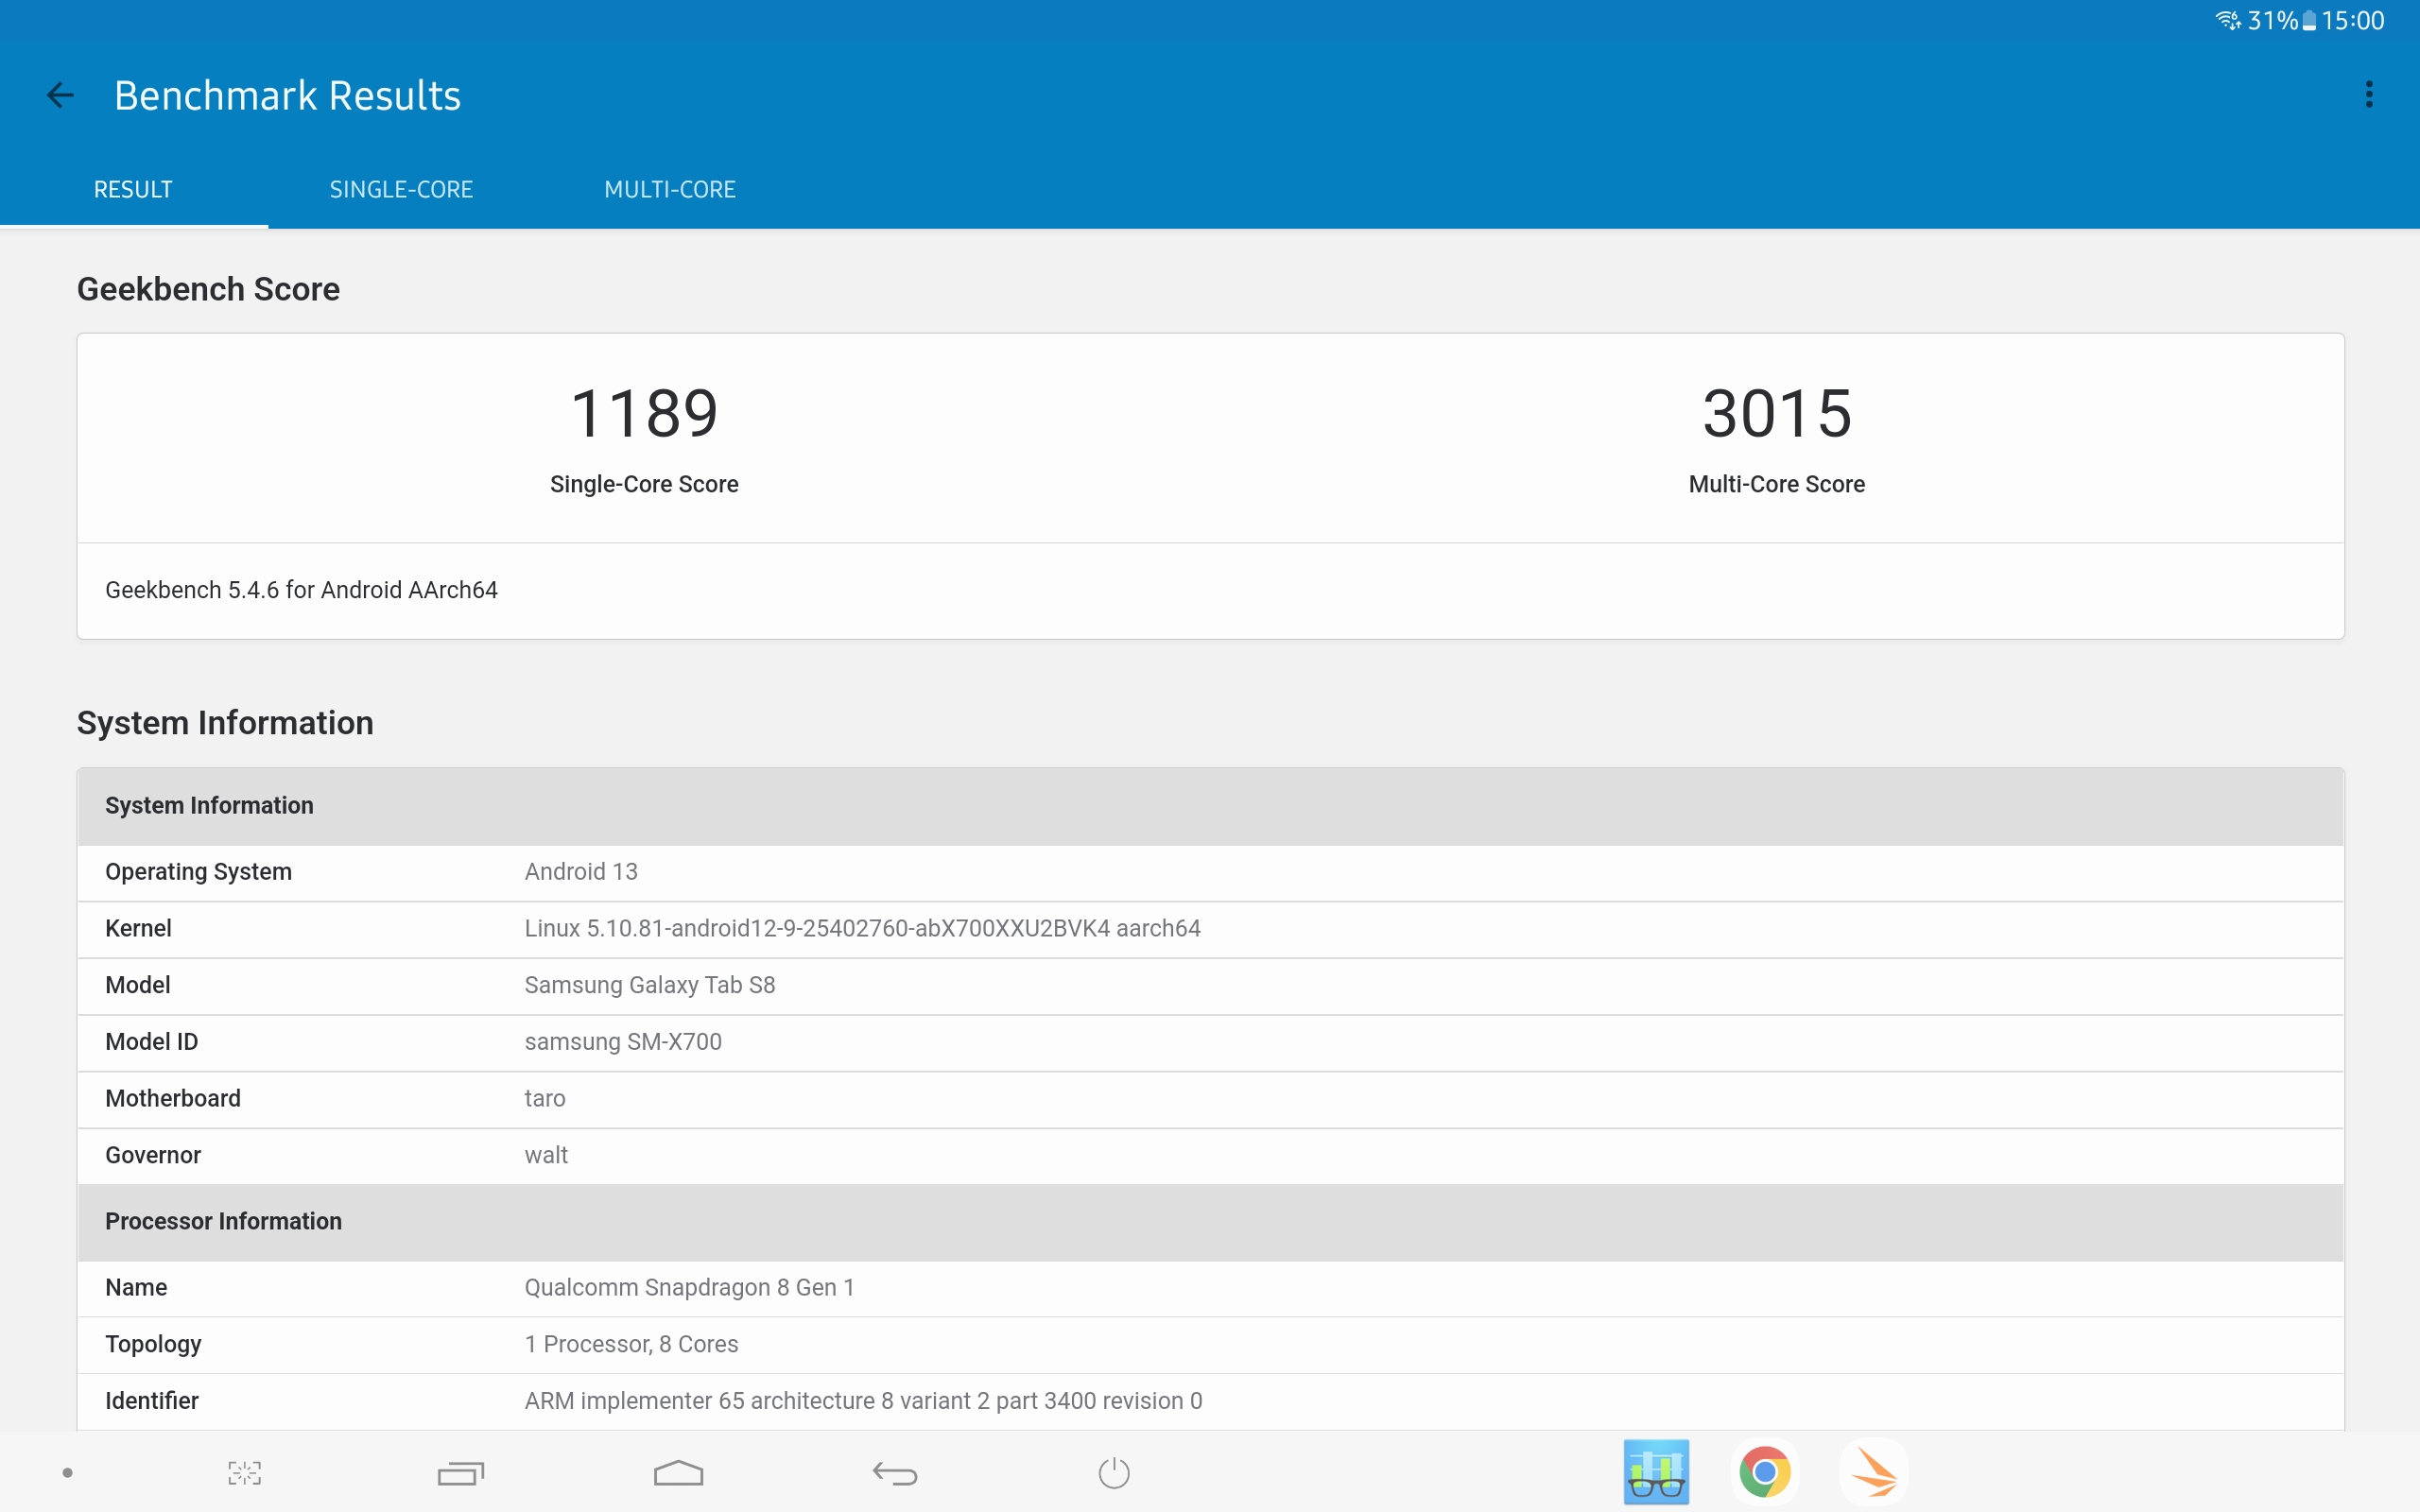Image resolution: width=2420 pixels, height=1512 pixels.
Task: Tap the Qualcomm Snapdragon 8 Gen 1 name
Action: click(x=689, y=1288)
